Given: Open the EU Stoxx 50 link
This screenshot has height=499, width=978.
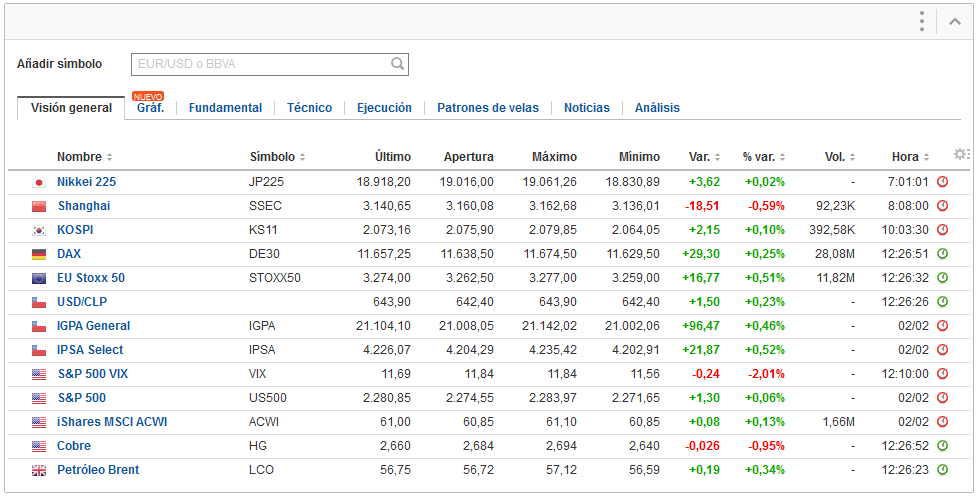Looking at the screenshot, I should [x=91, y=278].
